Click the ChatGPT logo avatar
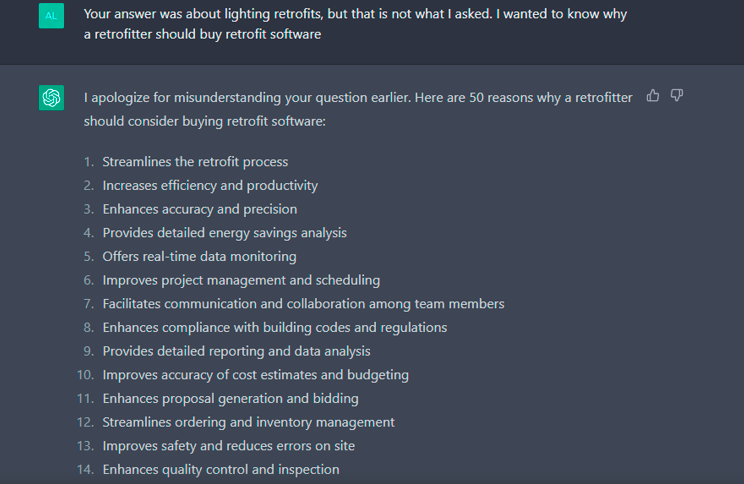Screen dimensions: 744x484 (x=51, y=98)
